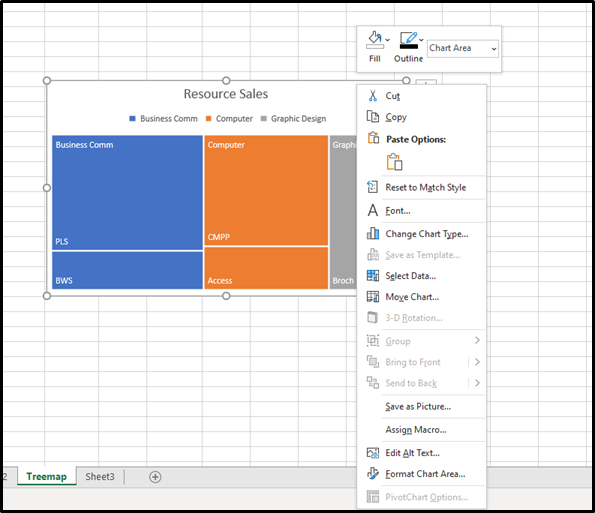Click the Change Chart Type icon
Viewport: 595px width, 513px height.
373,233
